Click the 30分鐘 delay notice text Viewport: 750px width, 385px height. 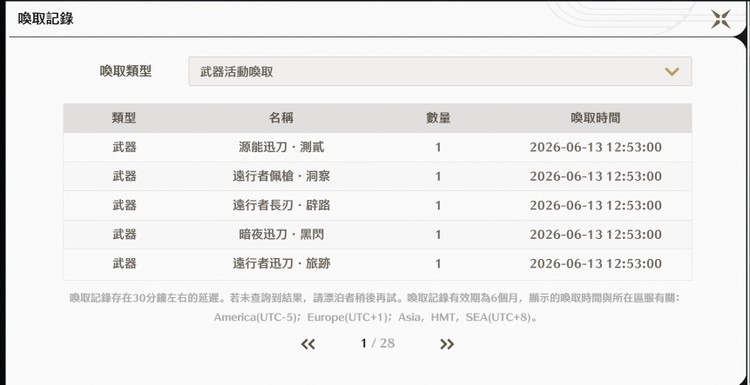tap(375, 298)
